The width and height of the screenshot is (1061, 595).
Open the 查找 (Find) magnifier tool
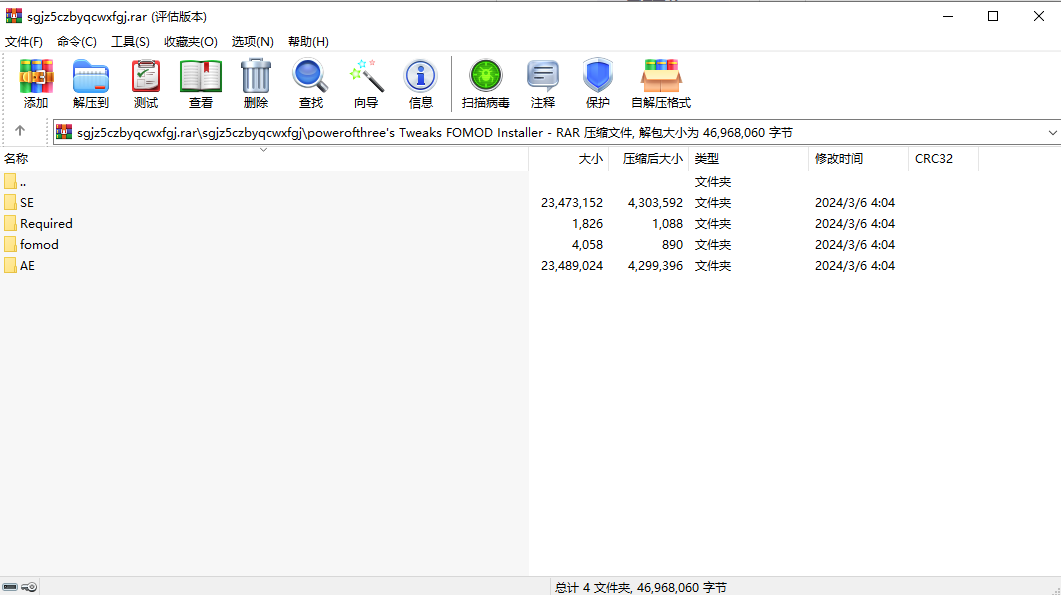311,83
